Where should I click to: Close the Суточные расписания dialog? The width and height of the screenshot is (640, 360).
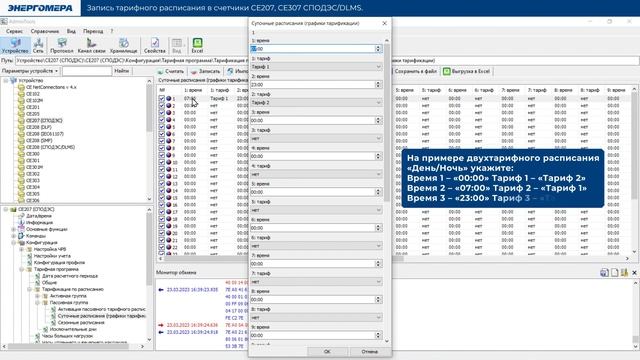(384, 23)
